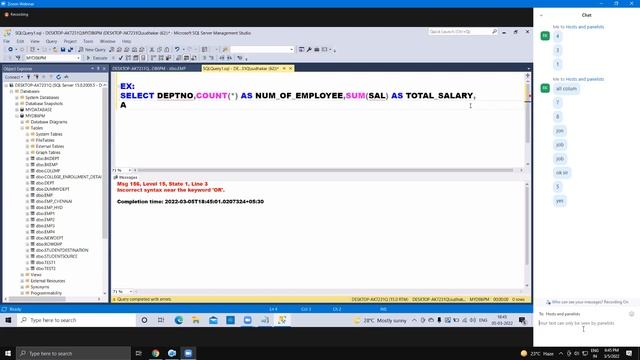The image size is (640, 360).
Task: Click the Cortana circle icon in the shared taskbar
Action: (144, 320)
